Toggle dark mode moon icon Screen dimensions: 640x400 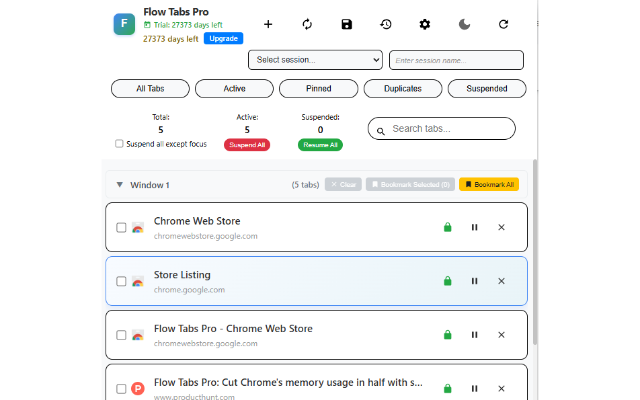464,24
